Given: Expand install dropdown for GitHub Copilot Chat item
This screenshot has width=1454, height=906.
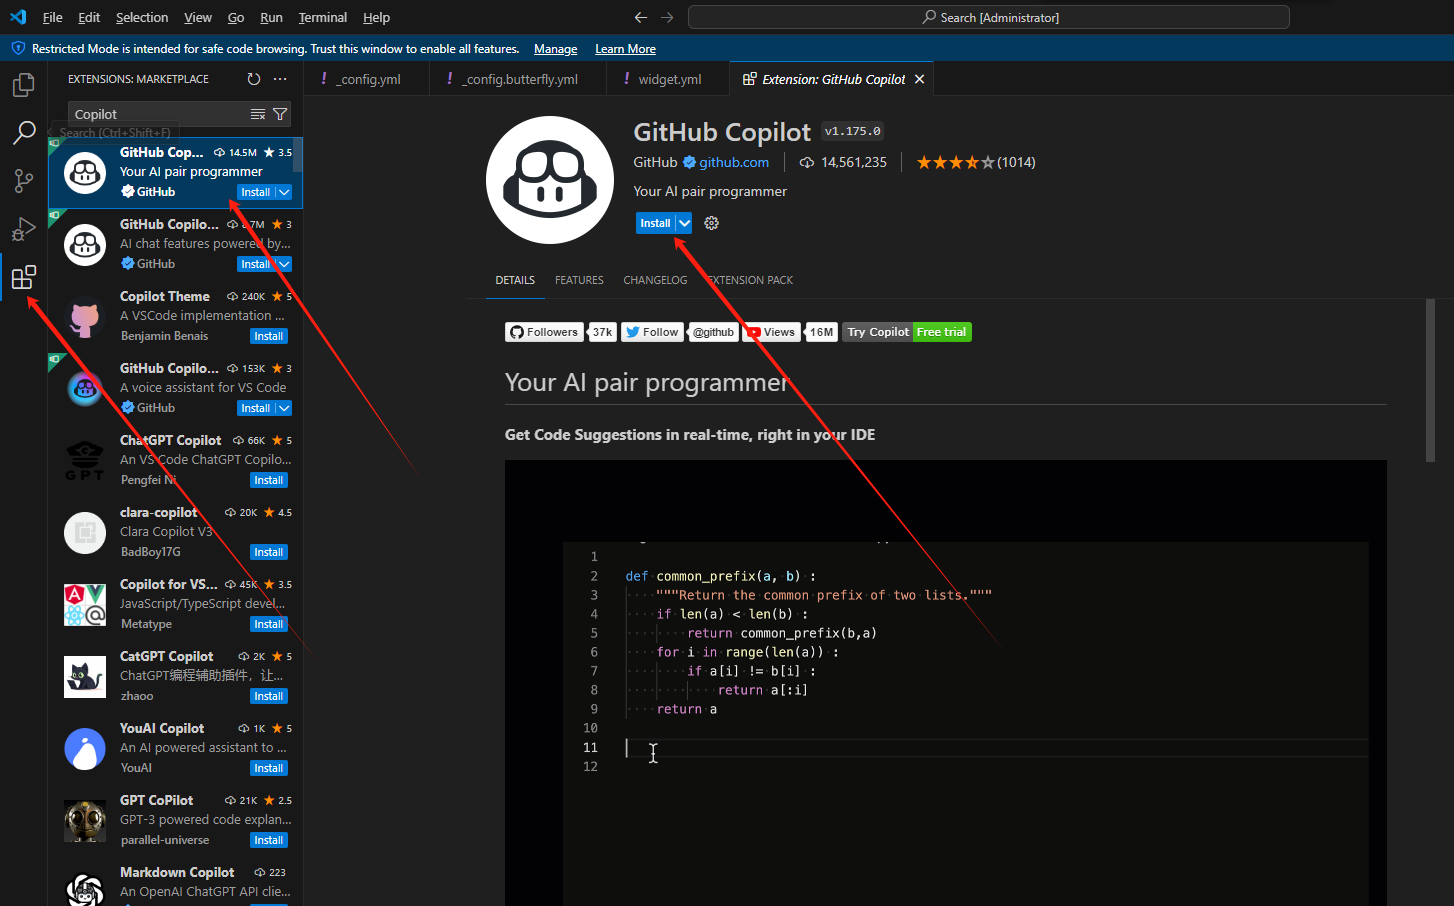Looking at the screenshot, I should pos(284,264).
